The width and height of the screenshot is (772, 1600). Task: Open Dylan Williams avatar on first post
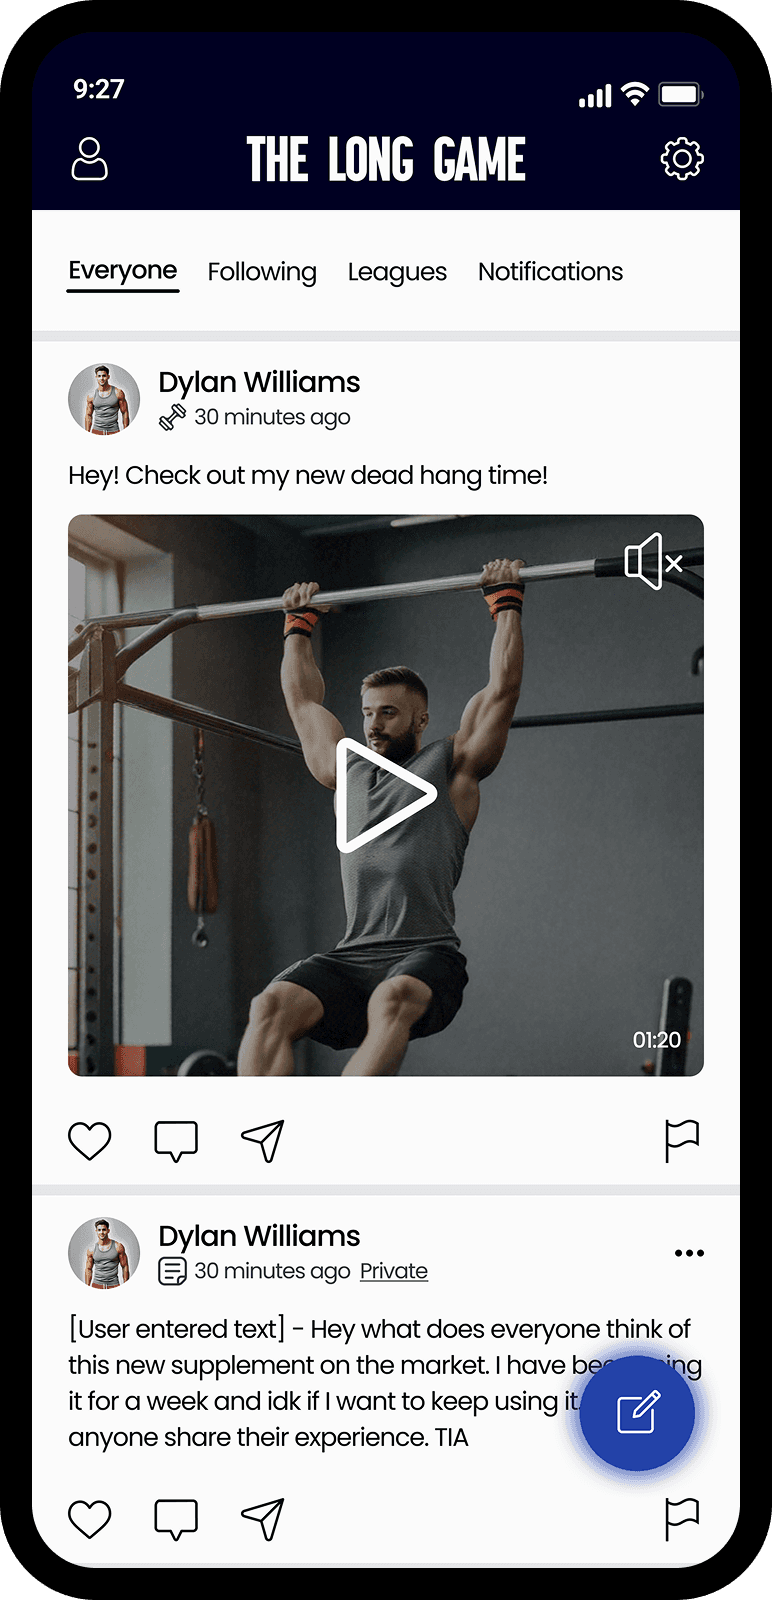click(x=104, y=399)
